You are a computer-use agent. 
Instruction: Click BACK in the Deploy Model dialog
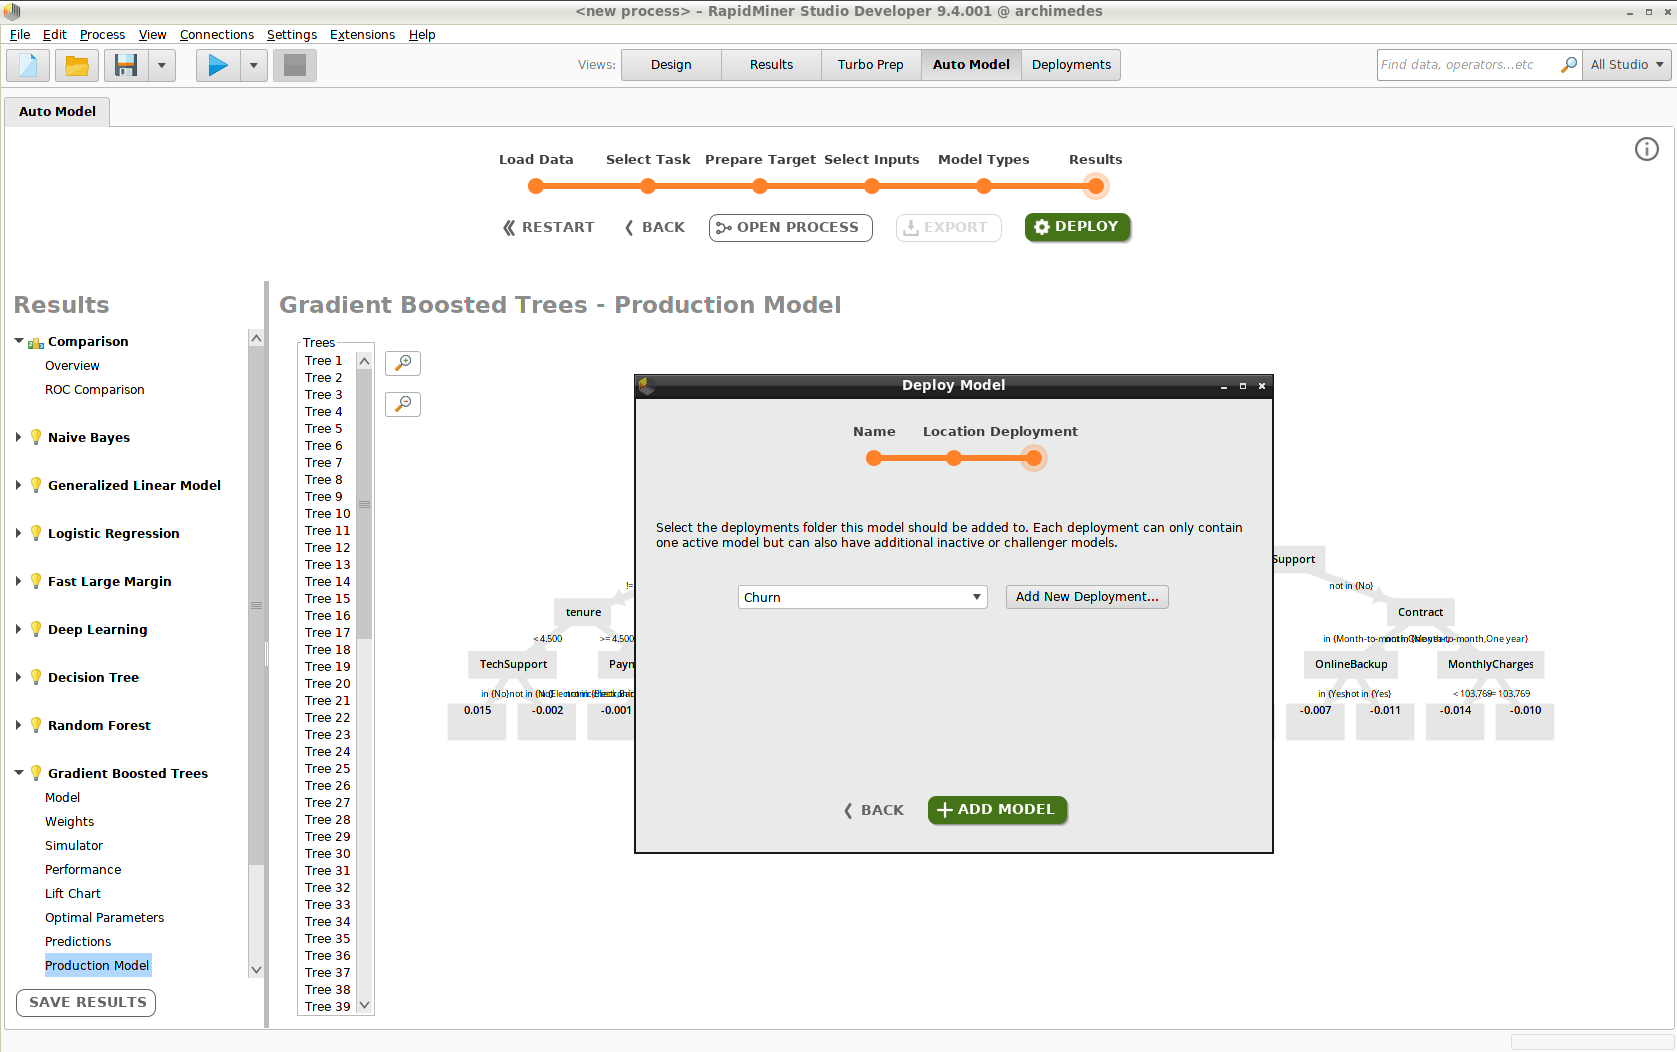tap(873, 810)
